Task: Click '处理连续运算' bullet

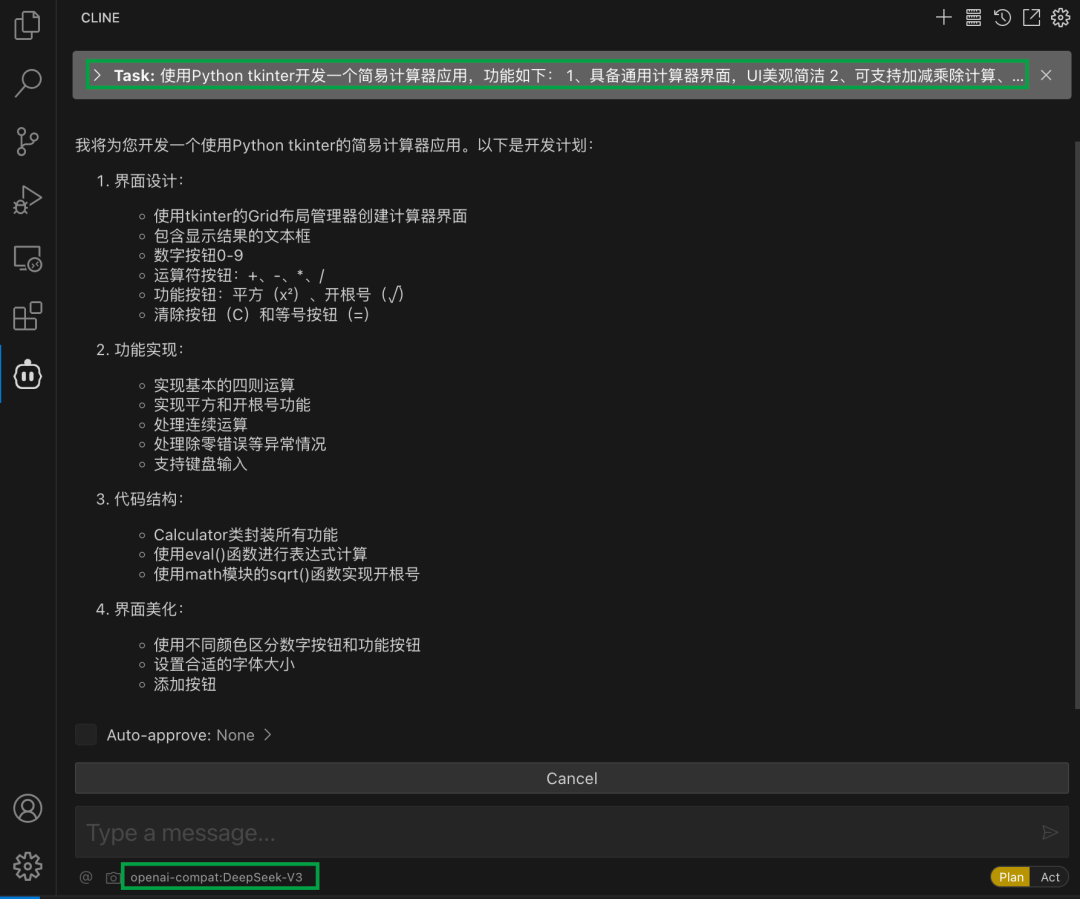Action: tap(200, 424)
